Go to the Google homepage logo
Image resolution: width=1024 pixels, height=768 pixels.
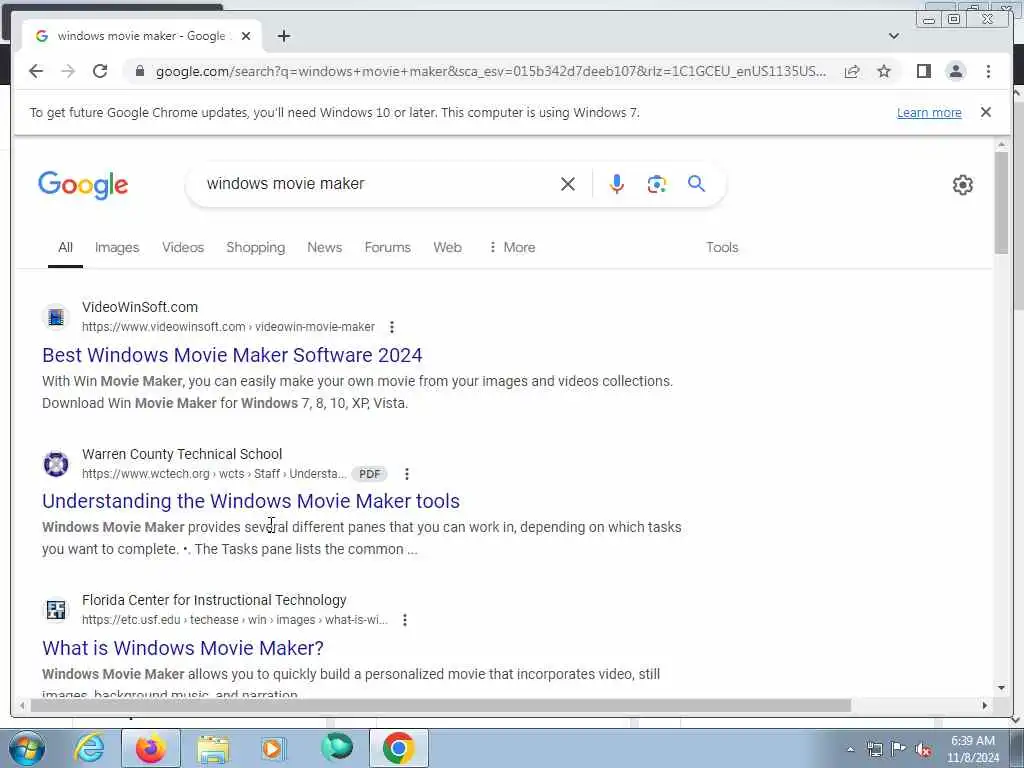click(x=83, y=185)
